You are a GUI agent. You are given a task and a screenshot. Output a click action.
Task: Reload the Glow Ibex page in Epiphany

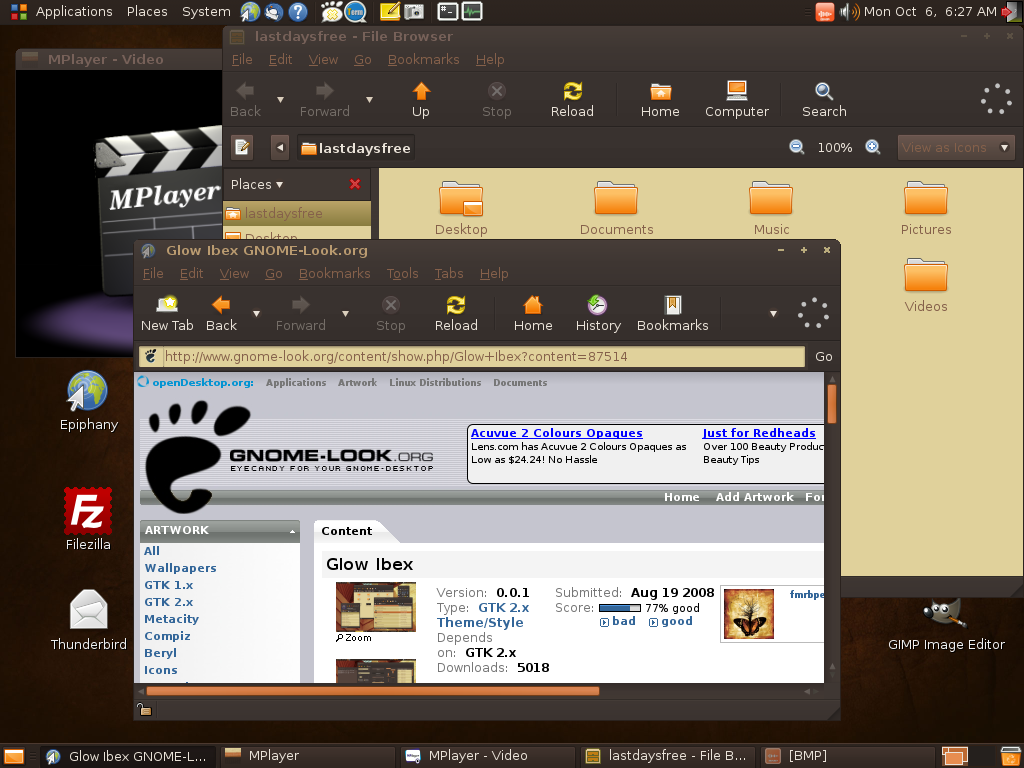456,313
